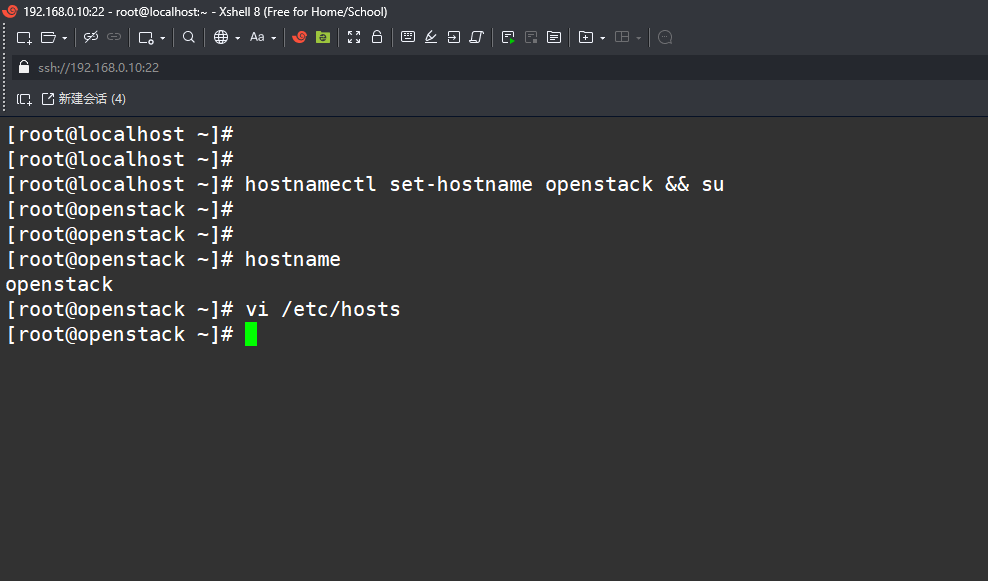Click the script scroll icon
The width and height of the screenshot is (988, 581).
click(x=476, y=37)
